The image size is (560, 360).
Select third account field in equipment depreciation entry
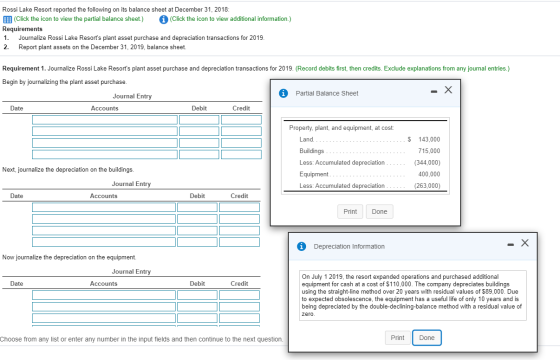104,318
